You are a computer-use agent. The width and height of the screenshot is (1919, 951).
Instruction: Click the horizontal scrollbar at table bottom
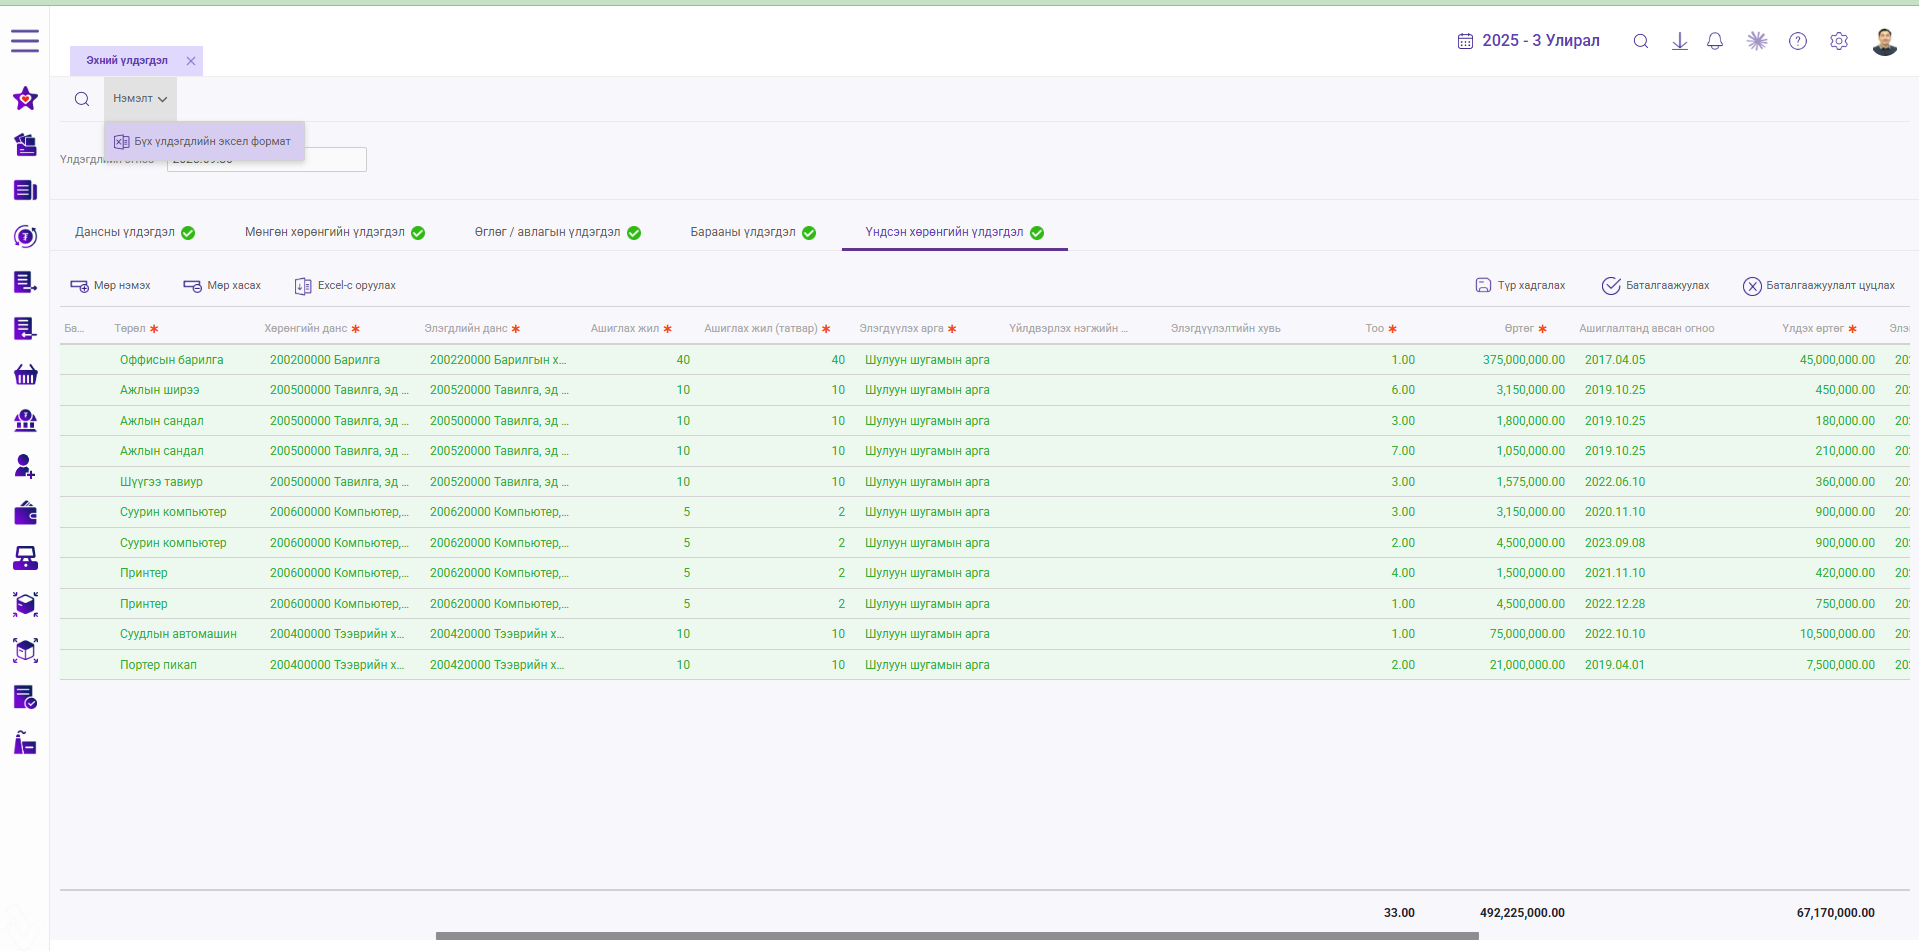click(x=957, y=937)
